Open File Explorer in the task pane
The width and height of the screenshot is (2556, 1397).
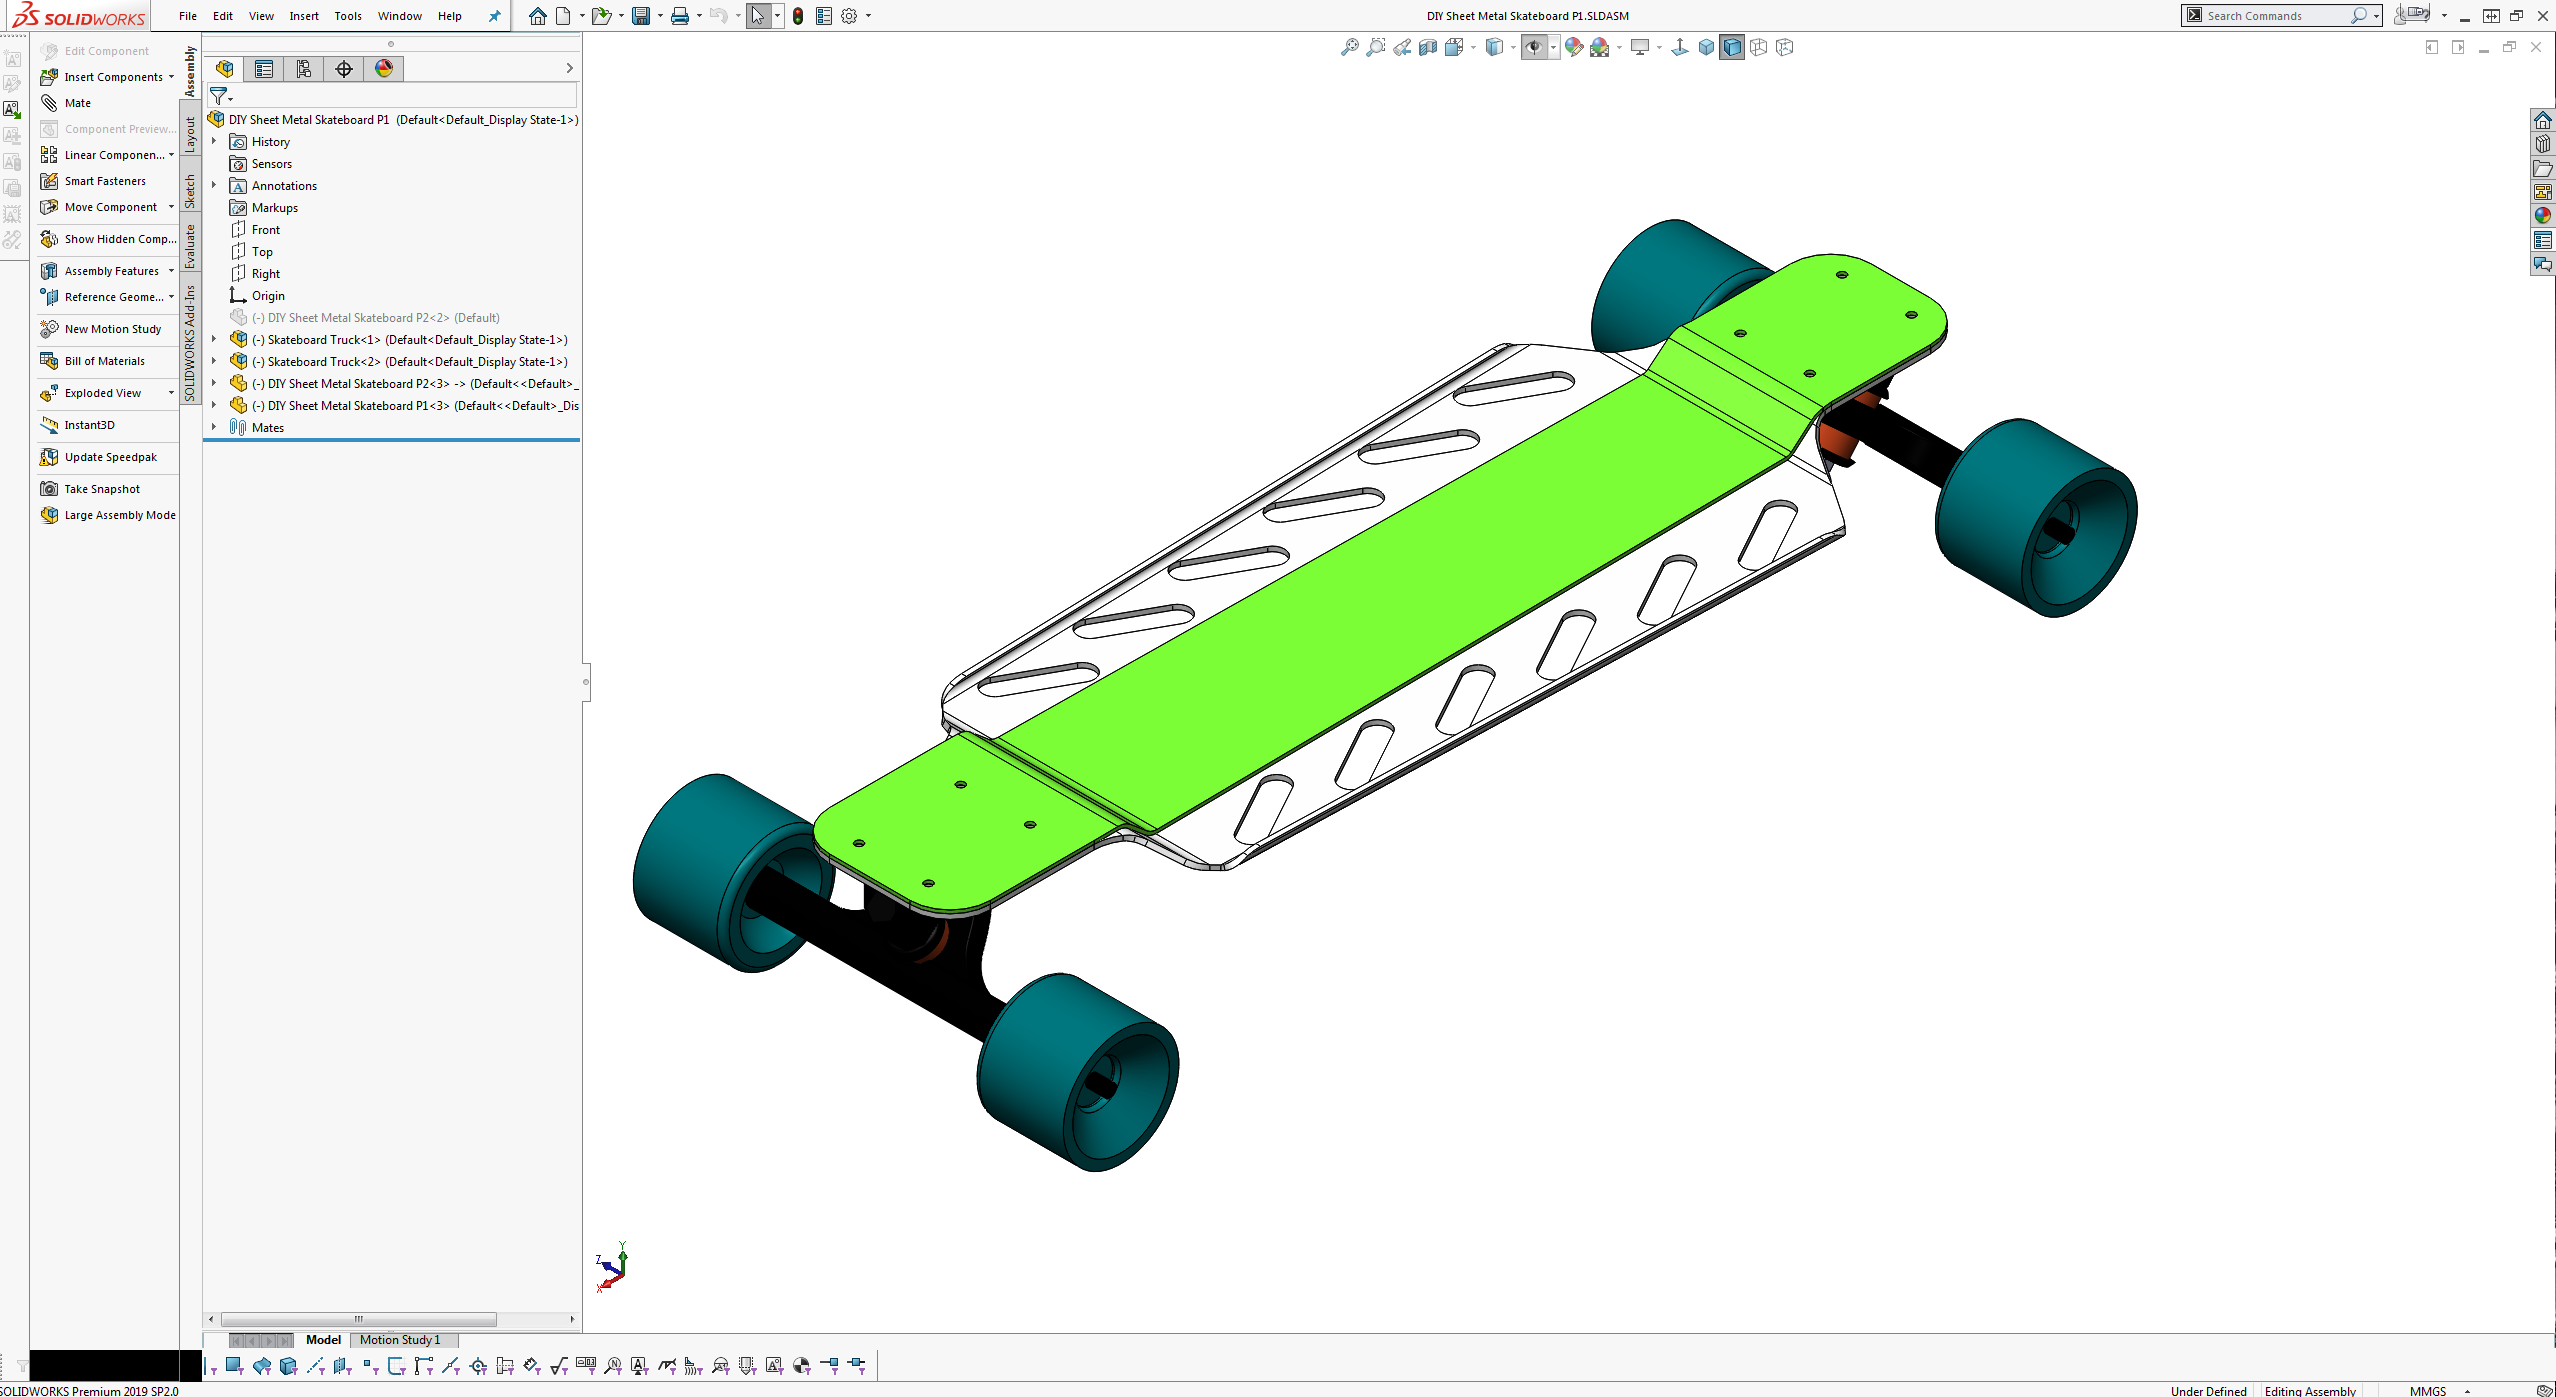[x=2543, y=168]
